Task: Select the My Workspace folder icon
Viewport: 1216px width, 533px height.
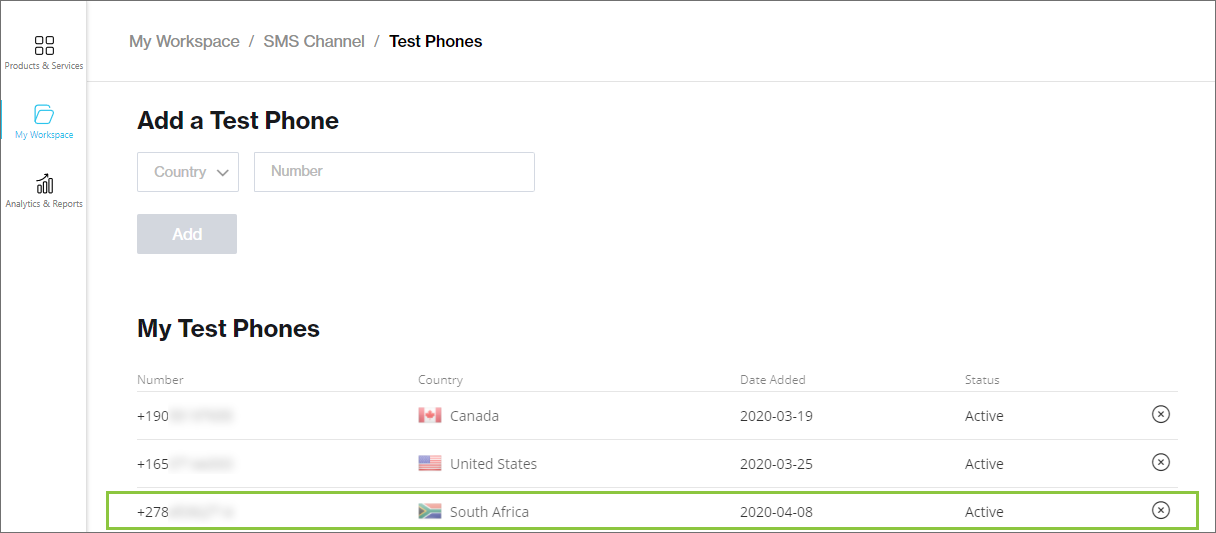Action: [x=44, y=114]
